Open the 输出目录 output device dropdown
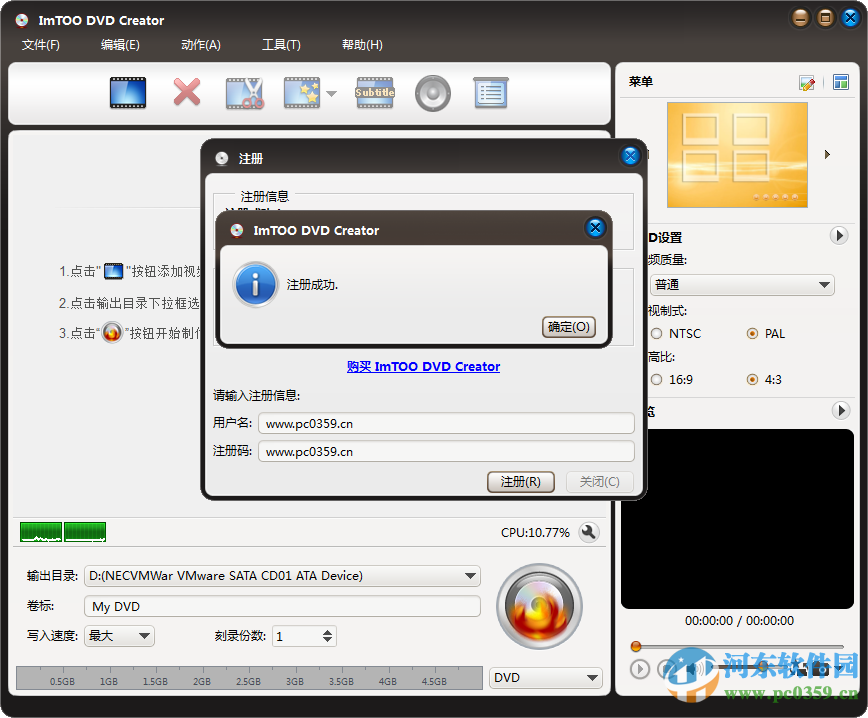 (x=470, y=576)
